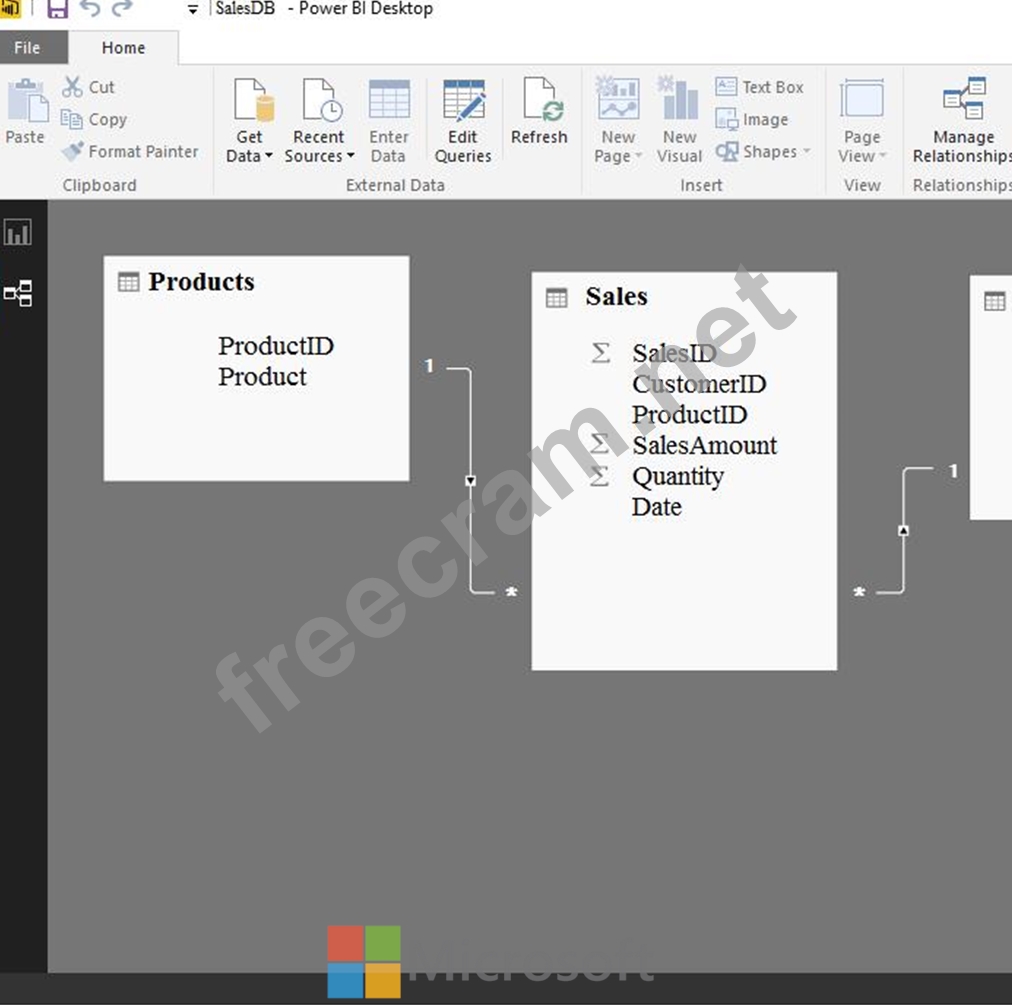The width and height of the screenshot is (1012, 1005).
Task: Select the SalesID field in Sales table
Action: click(674, 353)
